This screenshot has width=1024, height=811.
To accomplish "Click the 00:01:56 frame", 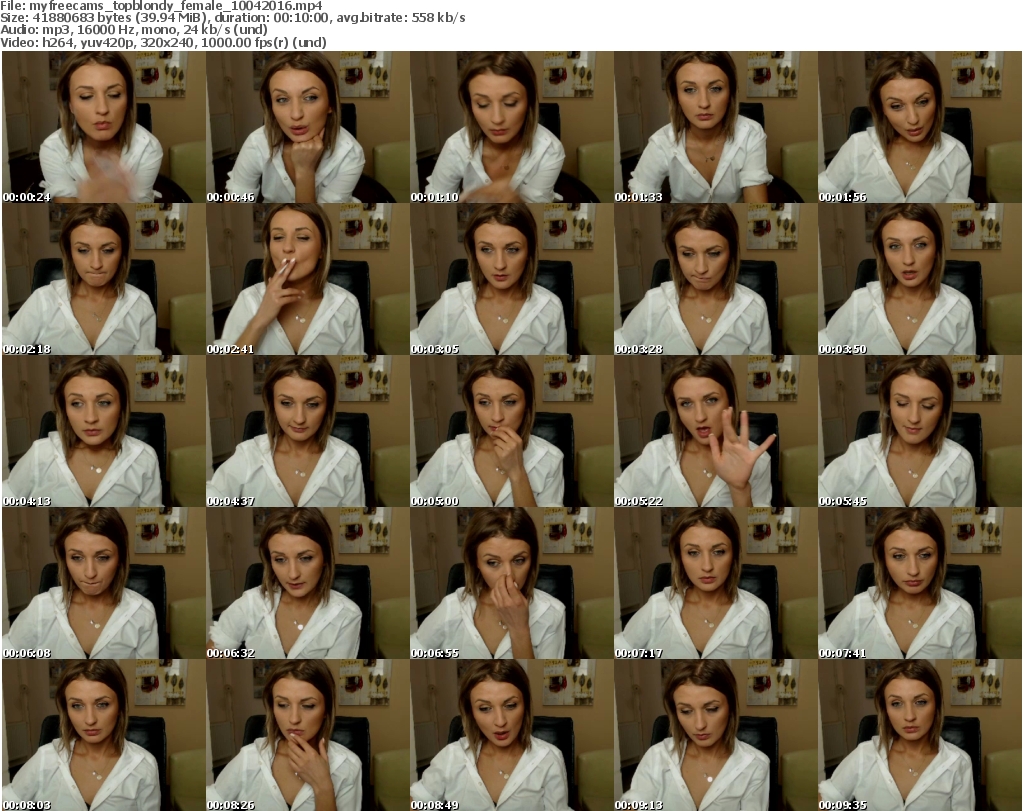I will tap(919, 127).
